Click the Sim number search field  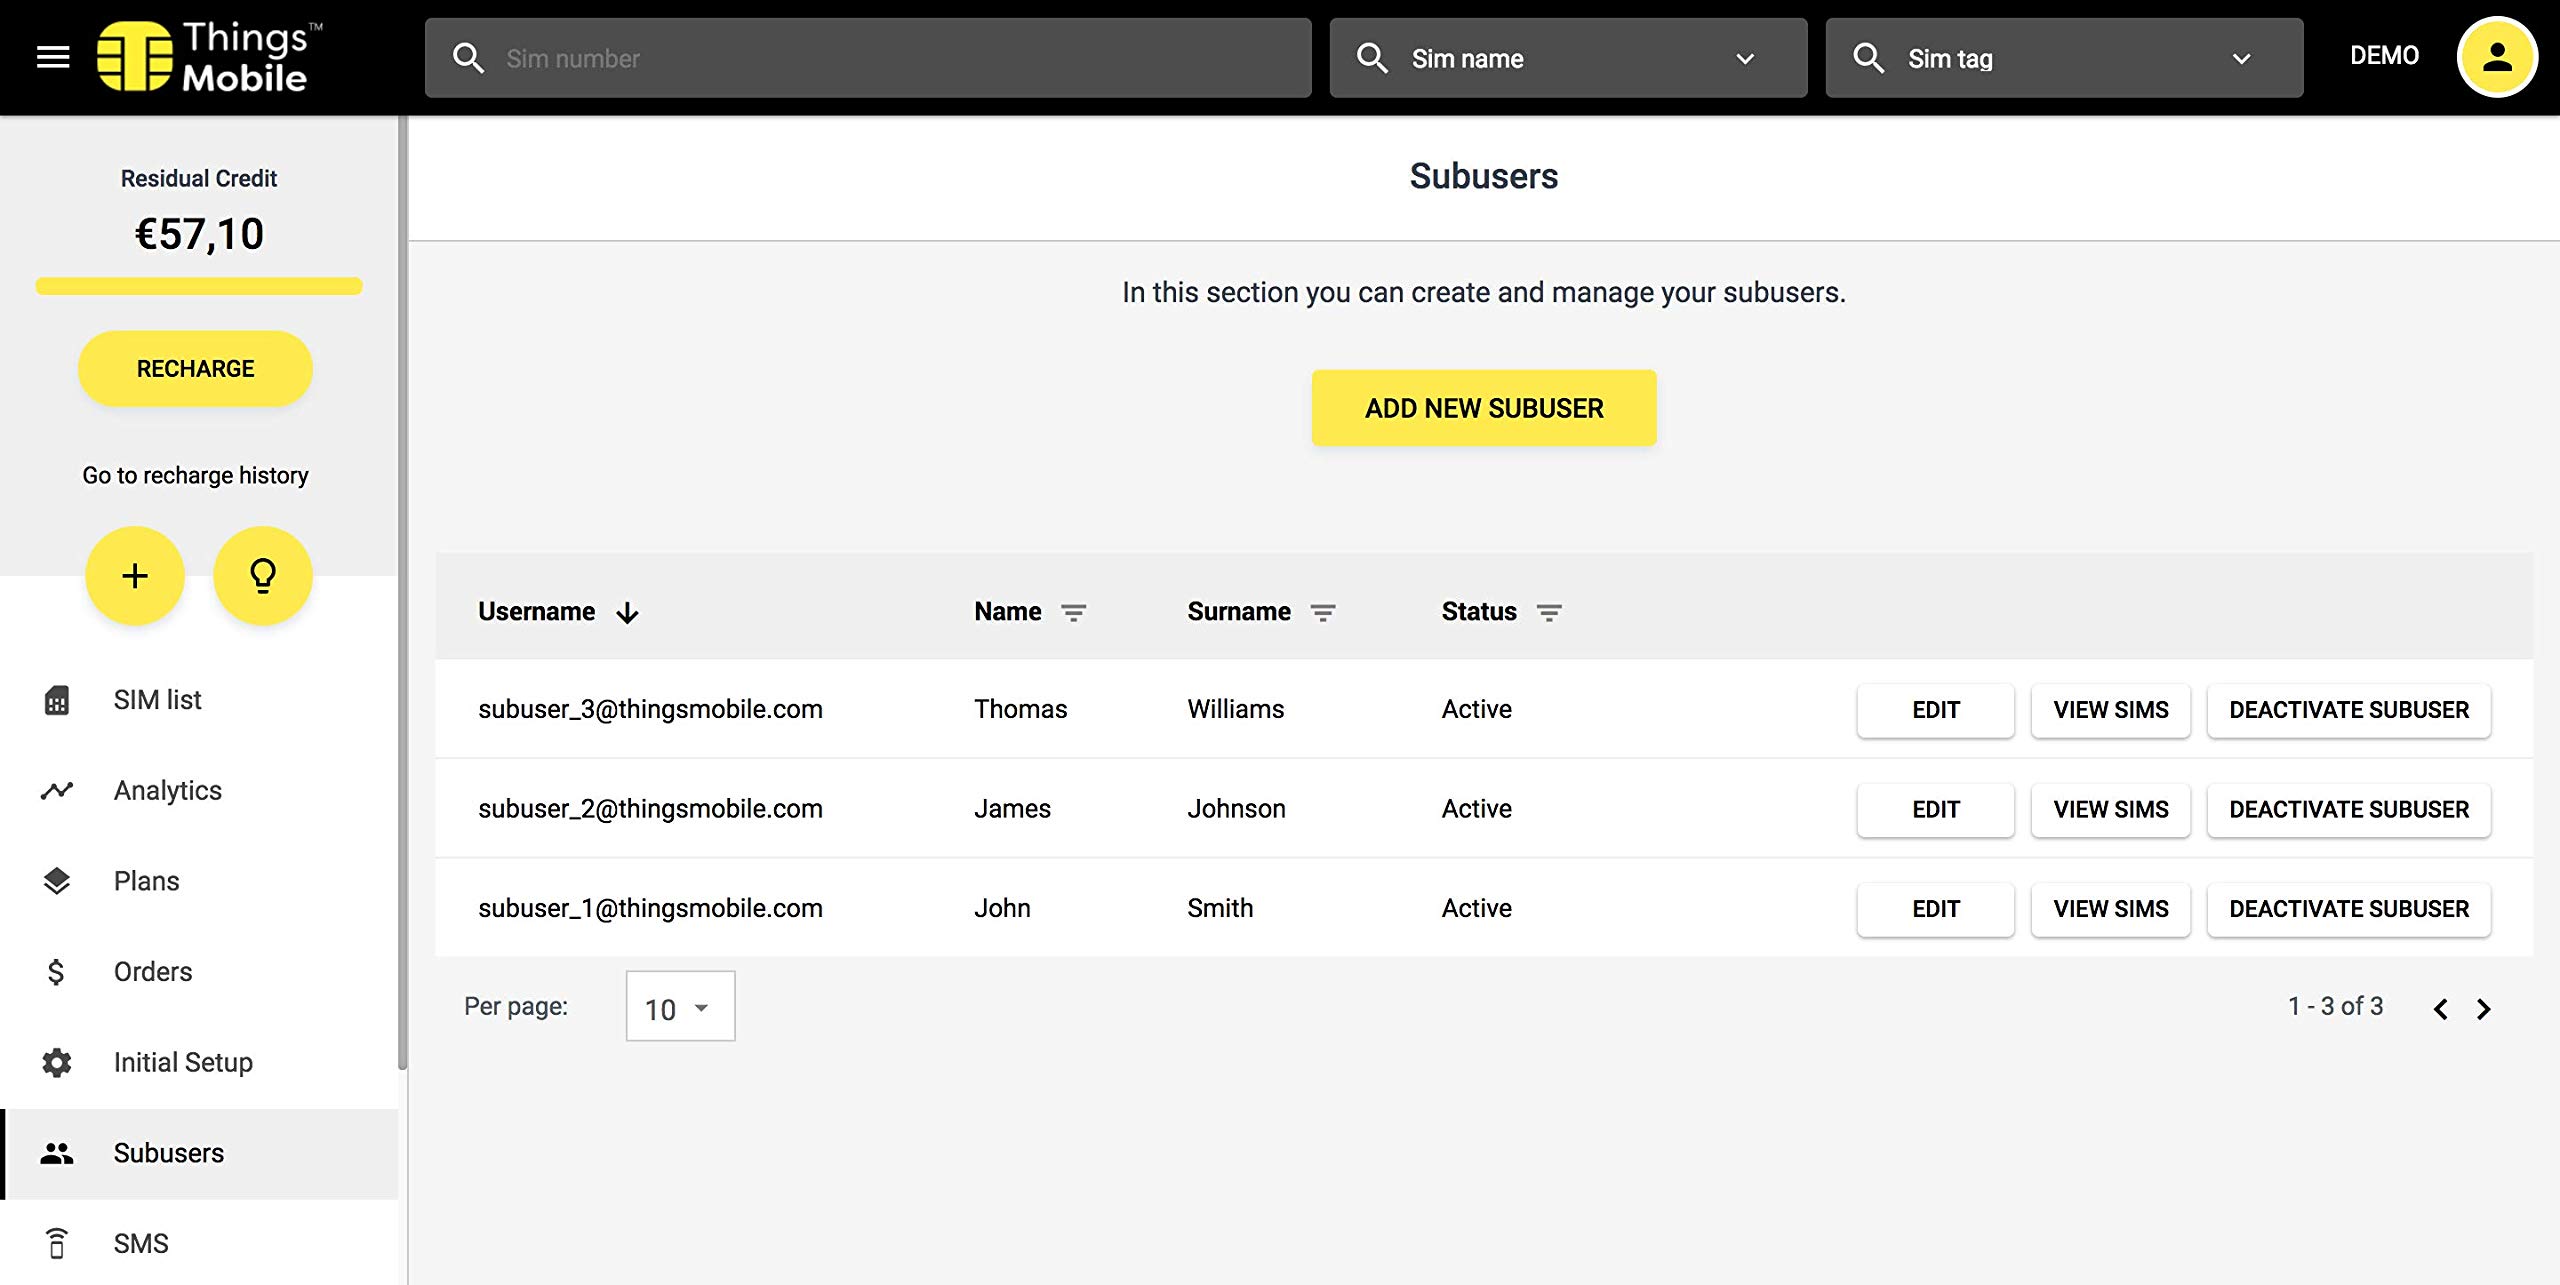click(868, 58)
